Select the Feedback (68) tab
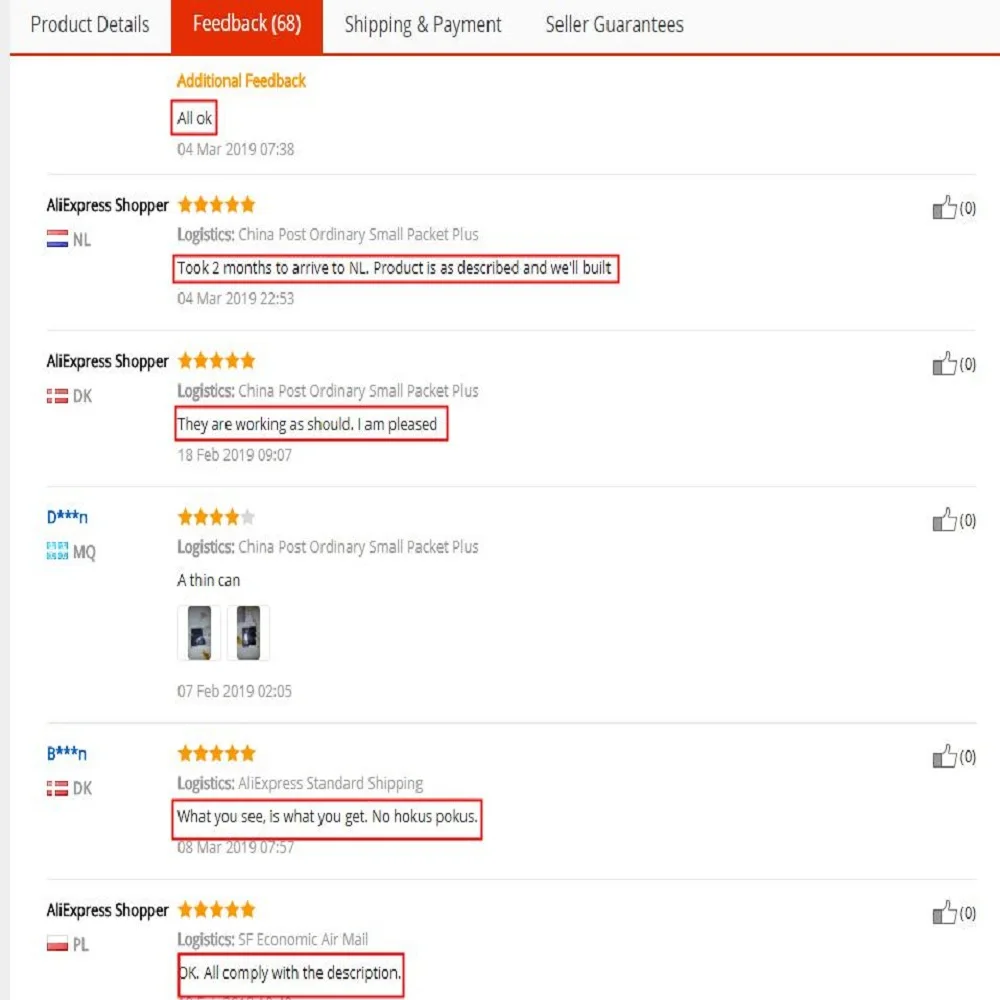The height and width of the screenshot is (1000, 1000). point(247,24)
